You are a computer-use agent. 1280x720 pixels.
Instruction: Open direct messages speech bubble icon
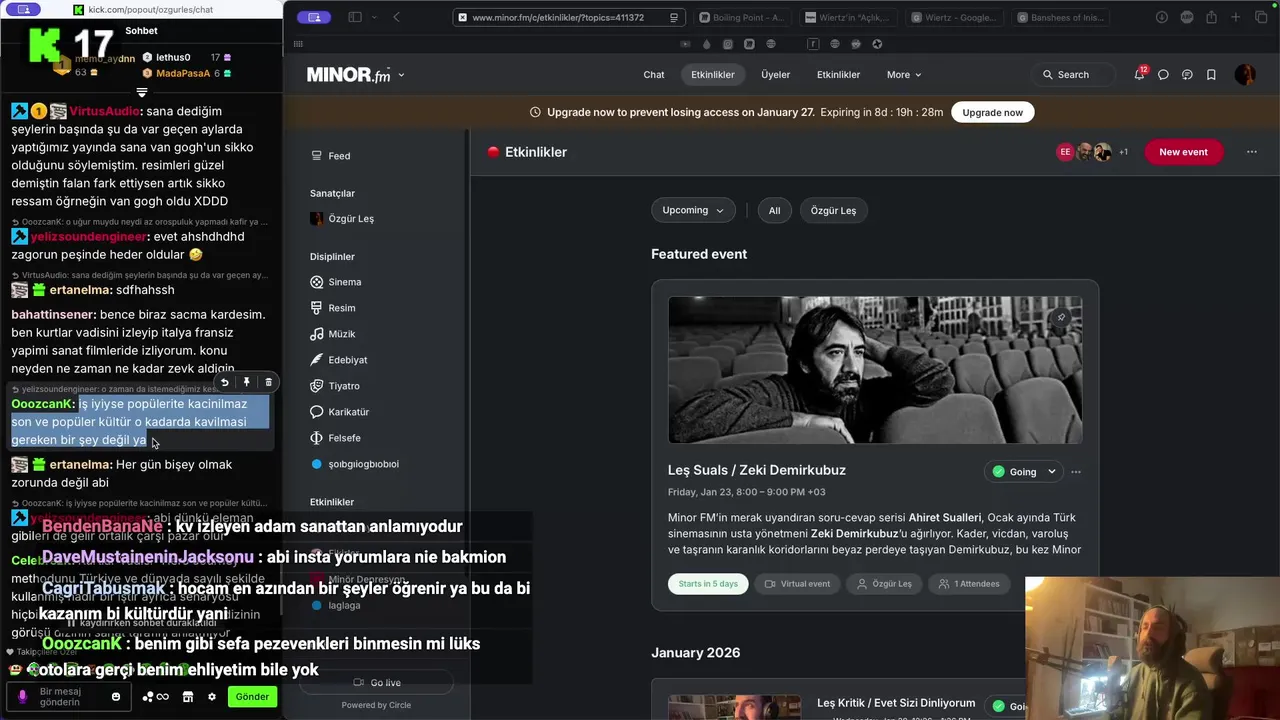coord(1163,75)
